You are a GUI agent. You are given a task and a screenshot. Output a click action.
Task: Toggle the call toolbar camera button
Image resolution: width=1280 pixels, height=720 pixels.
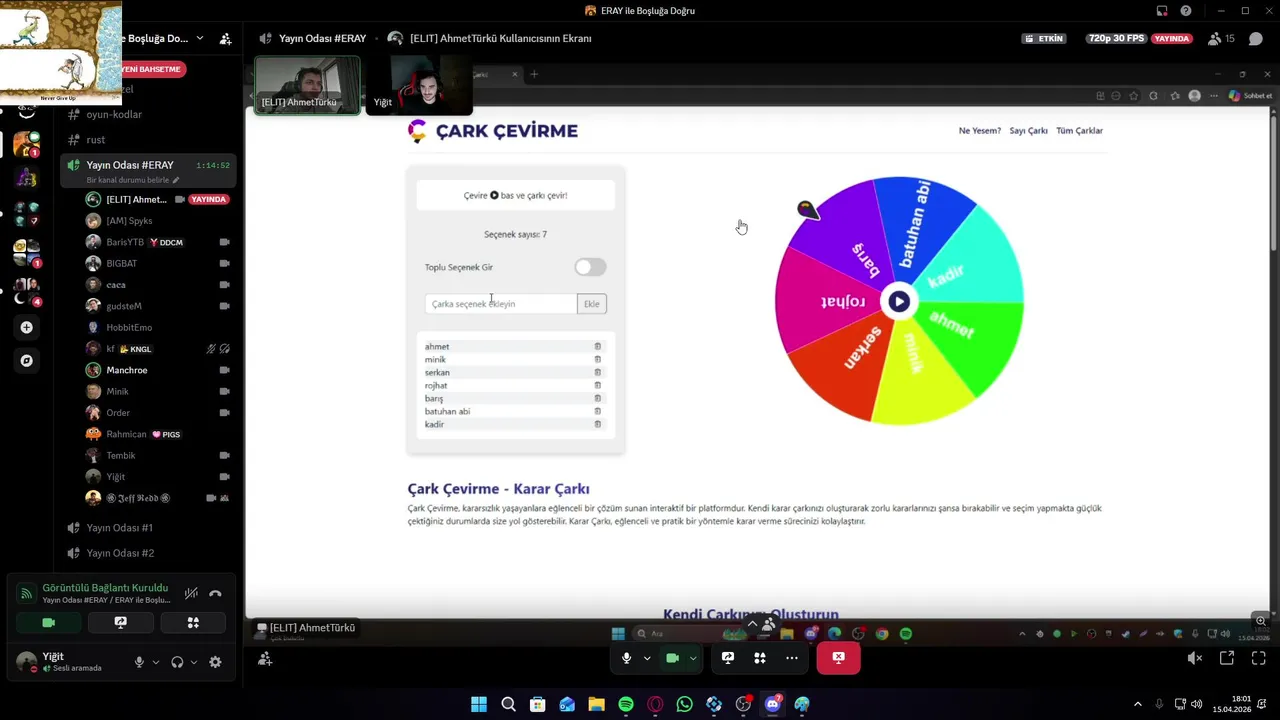673,658
